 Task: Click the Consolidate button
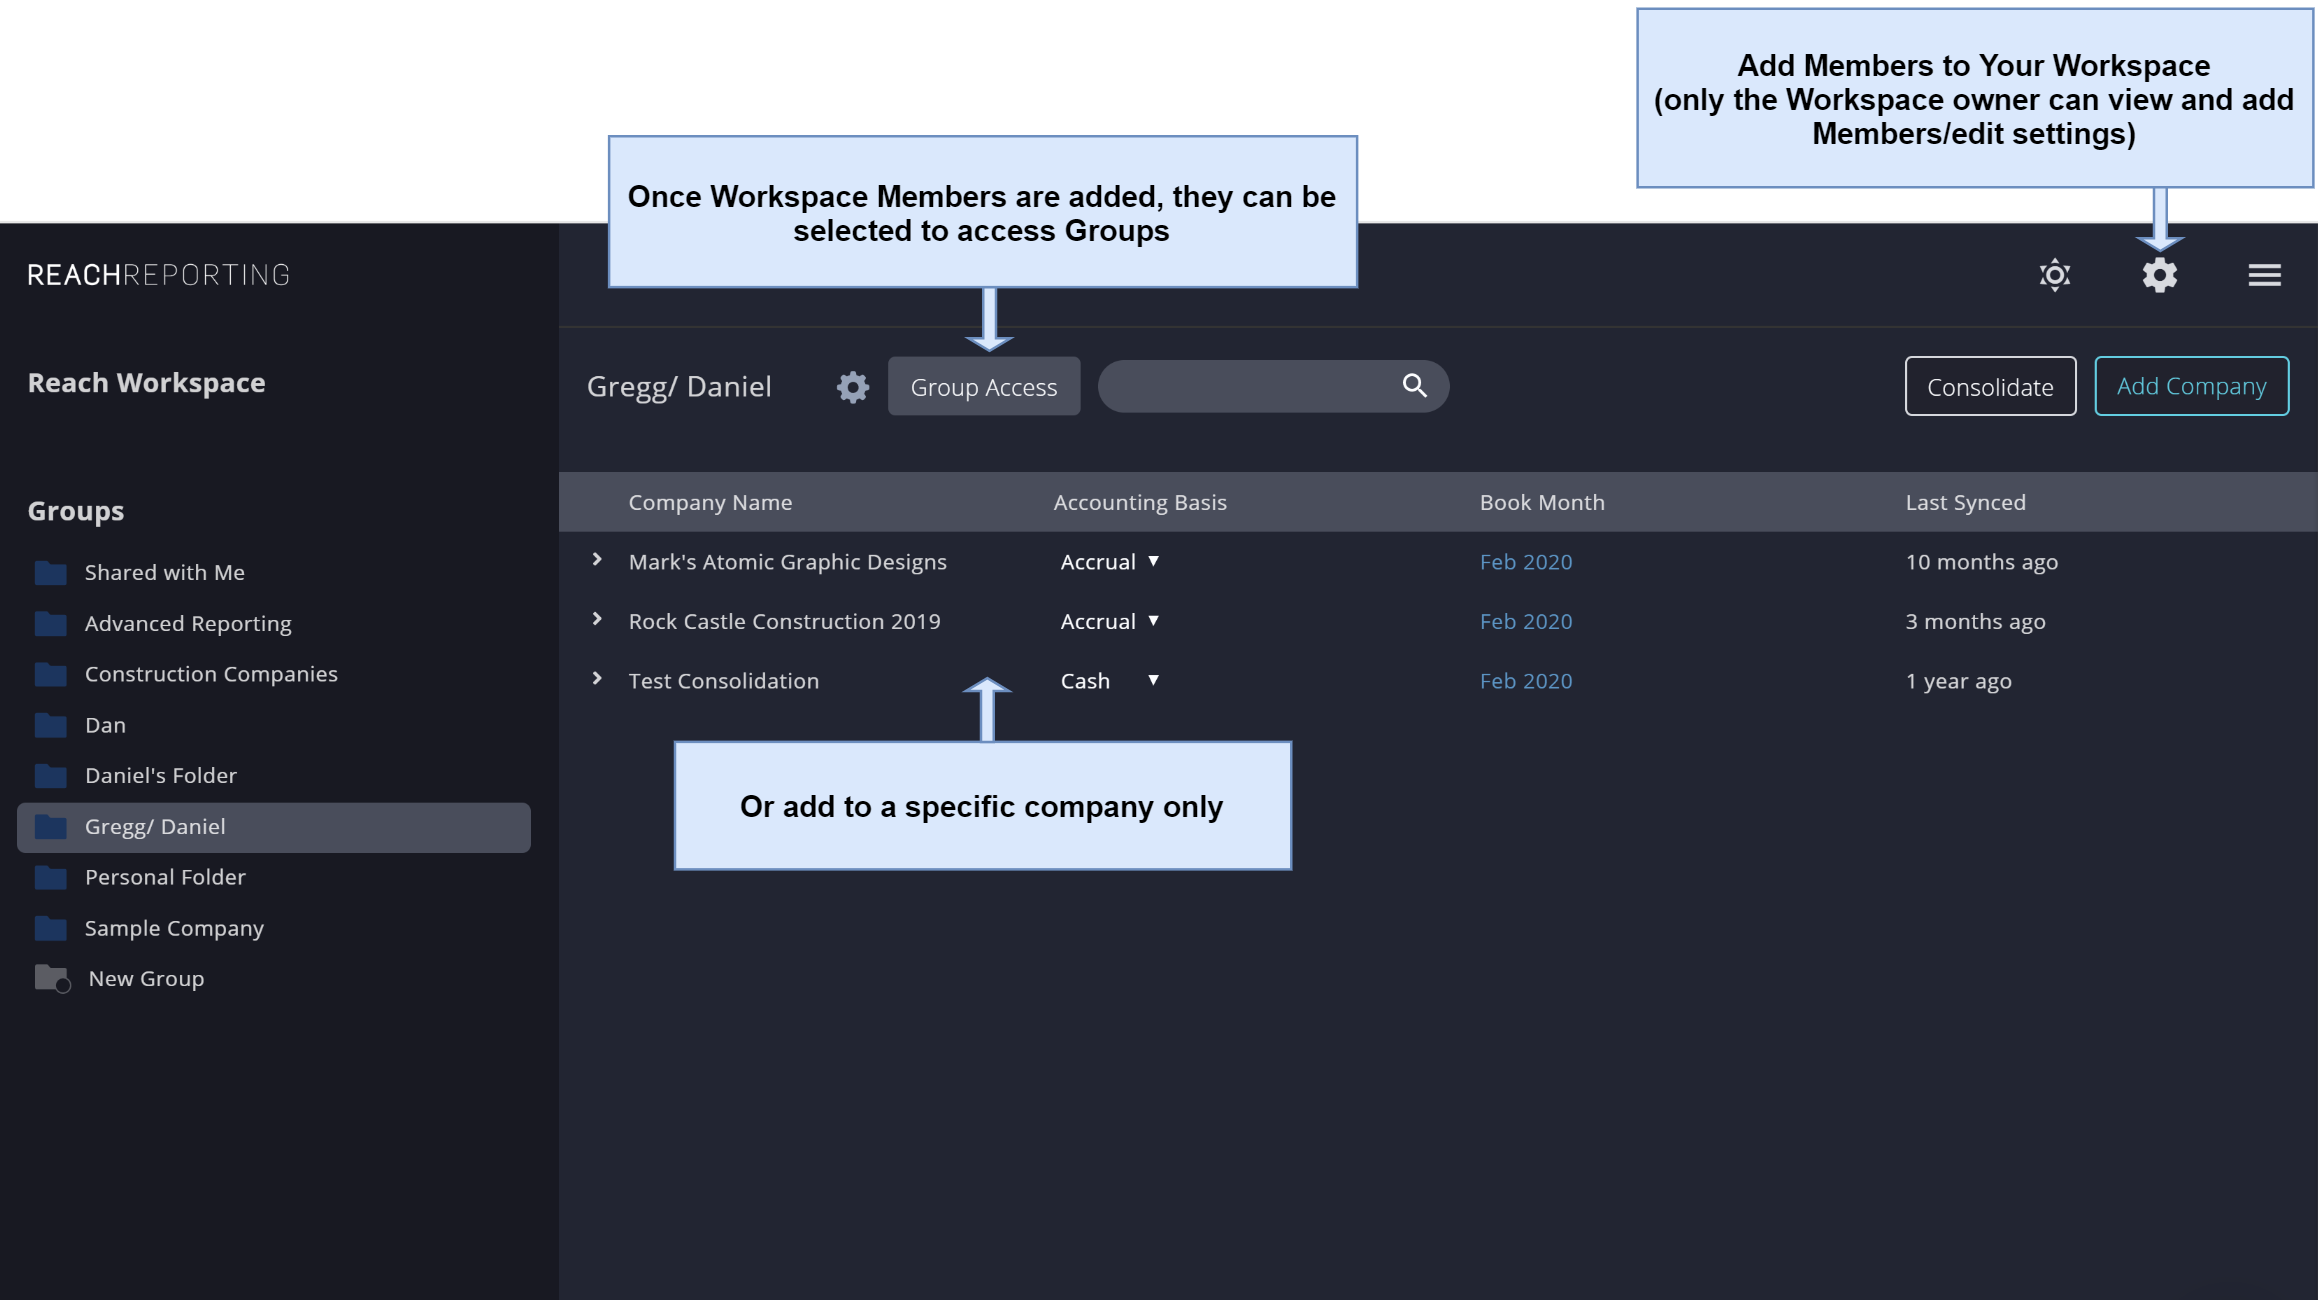coord(1990,386)
